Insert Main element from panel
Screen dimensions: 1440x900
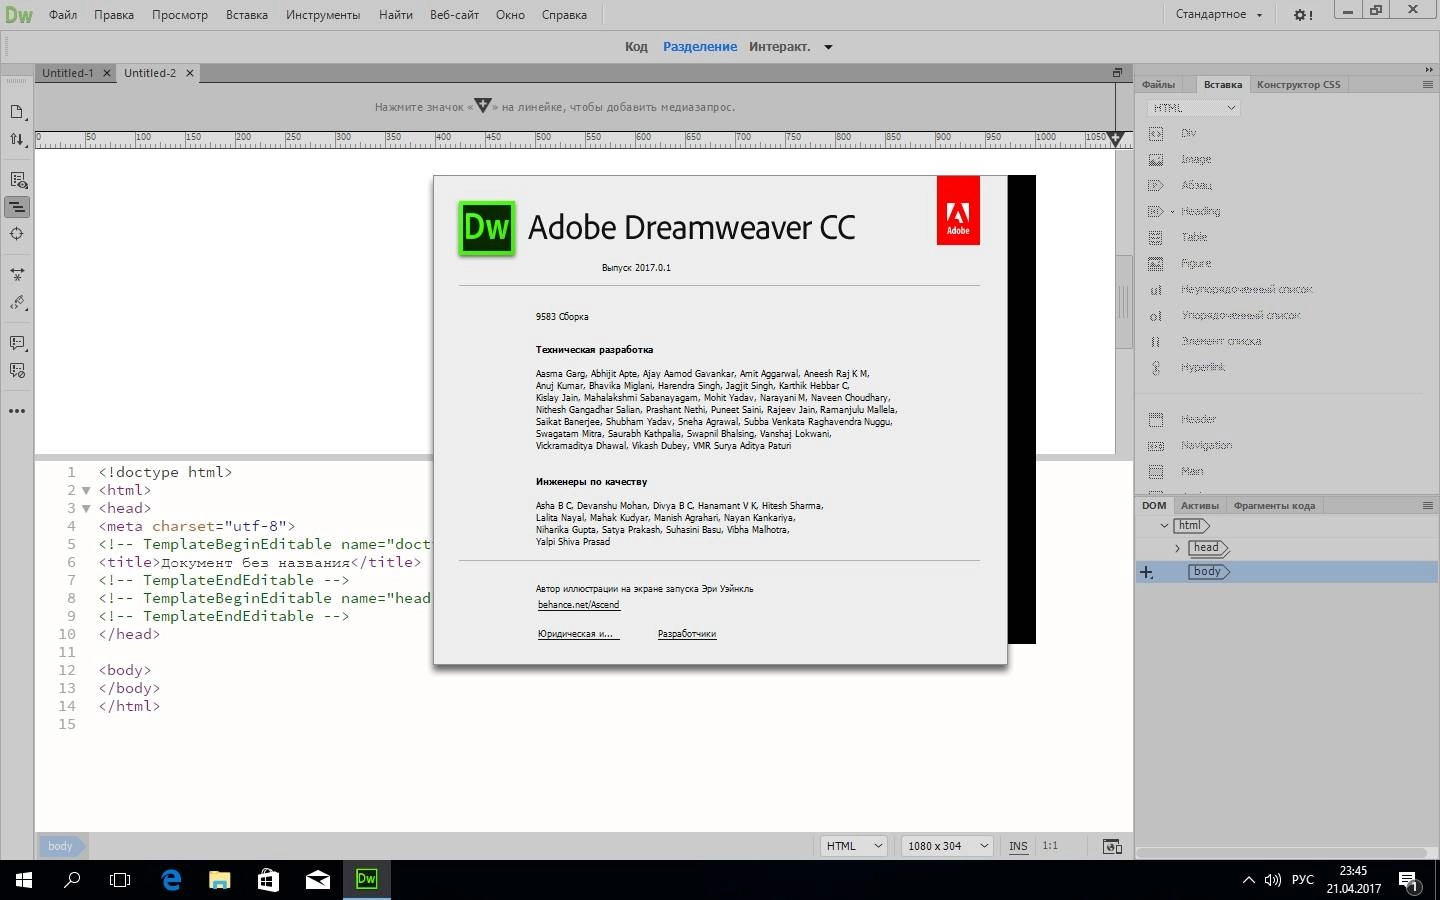[1191, 471]
